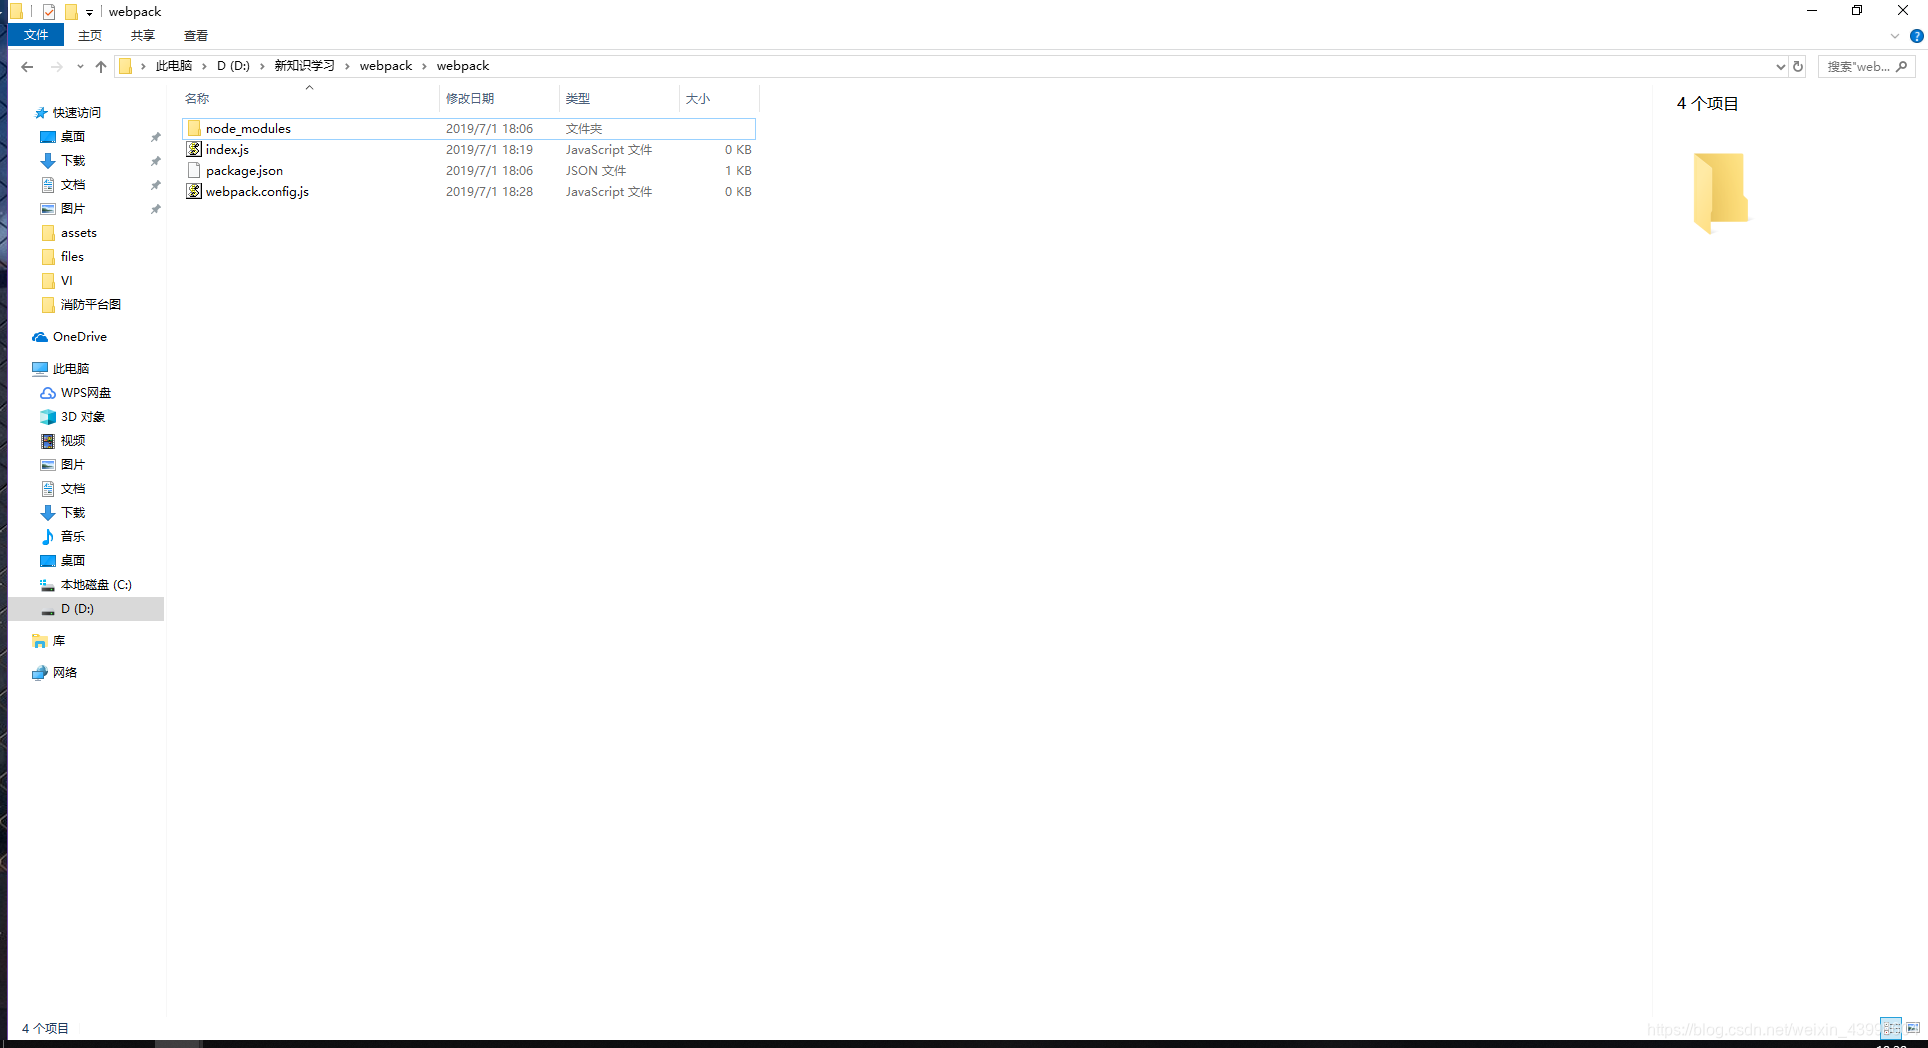Open the 文件 ribbon tab
This screenshot has width=1928, height=1048.
tap(36, 35)
